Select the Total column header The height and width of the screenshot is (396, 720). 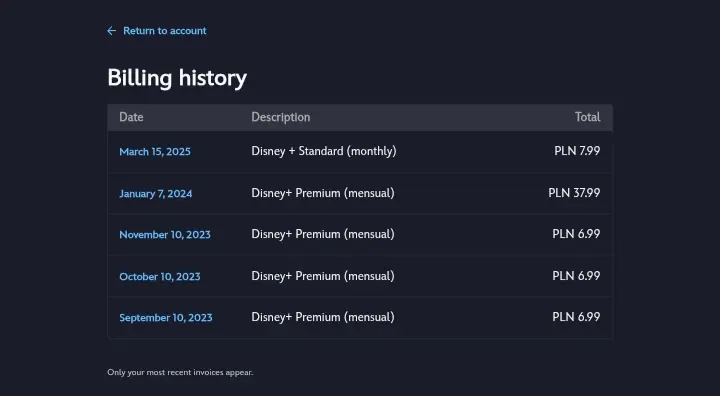(587, 117)
